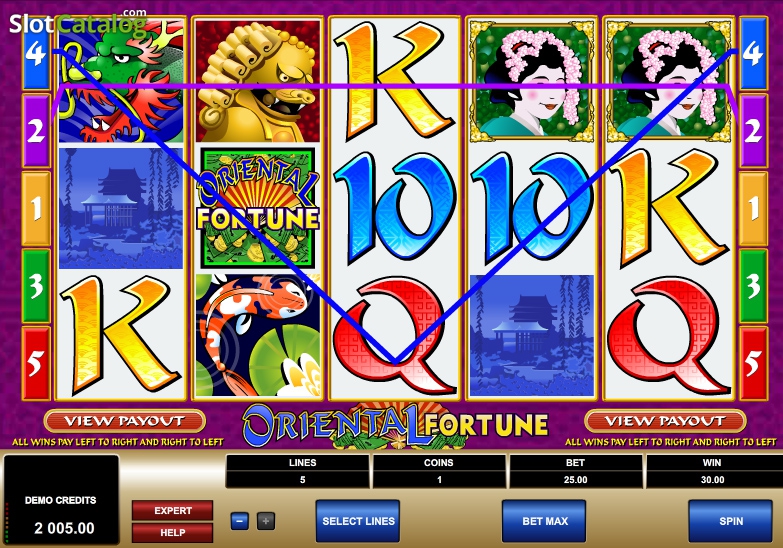This screenshot has width=783, height=548.
Task: Open the Help screen
Action: [x=173, y=533]
